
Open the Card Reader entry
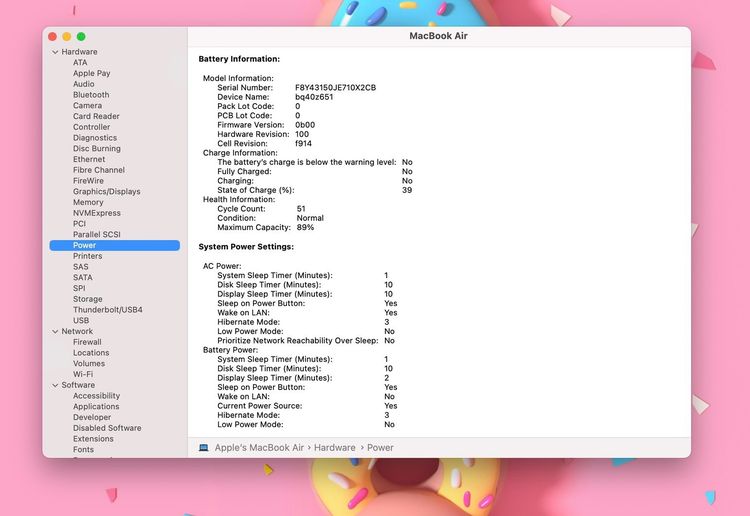click(96, 116)
